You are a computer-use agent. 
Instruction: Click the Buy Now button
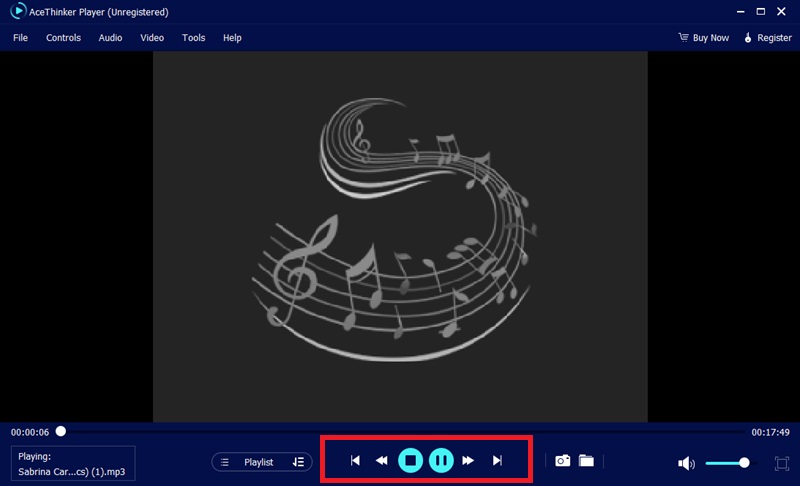pyautogui.click(x=704, y=38)
